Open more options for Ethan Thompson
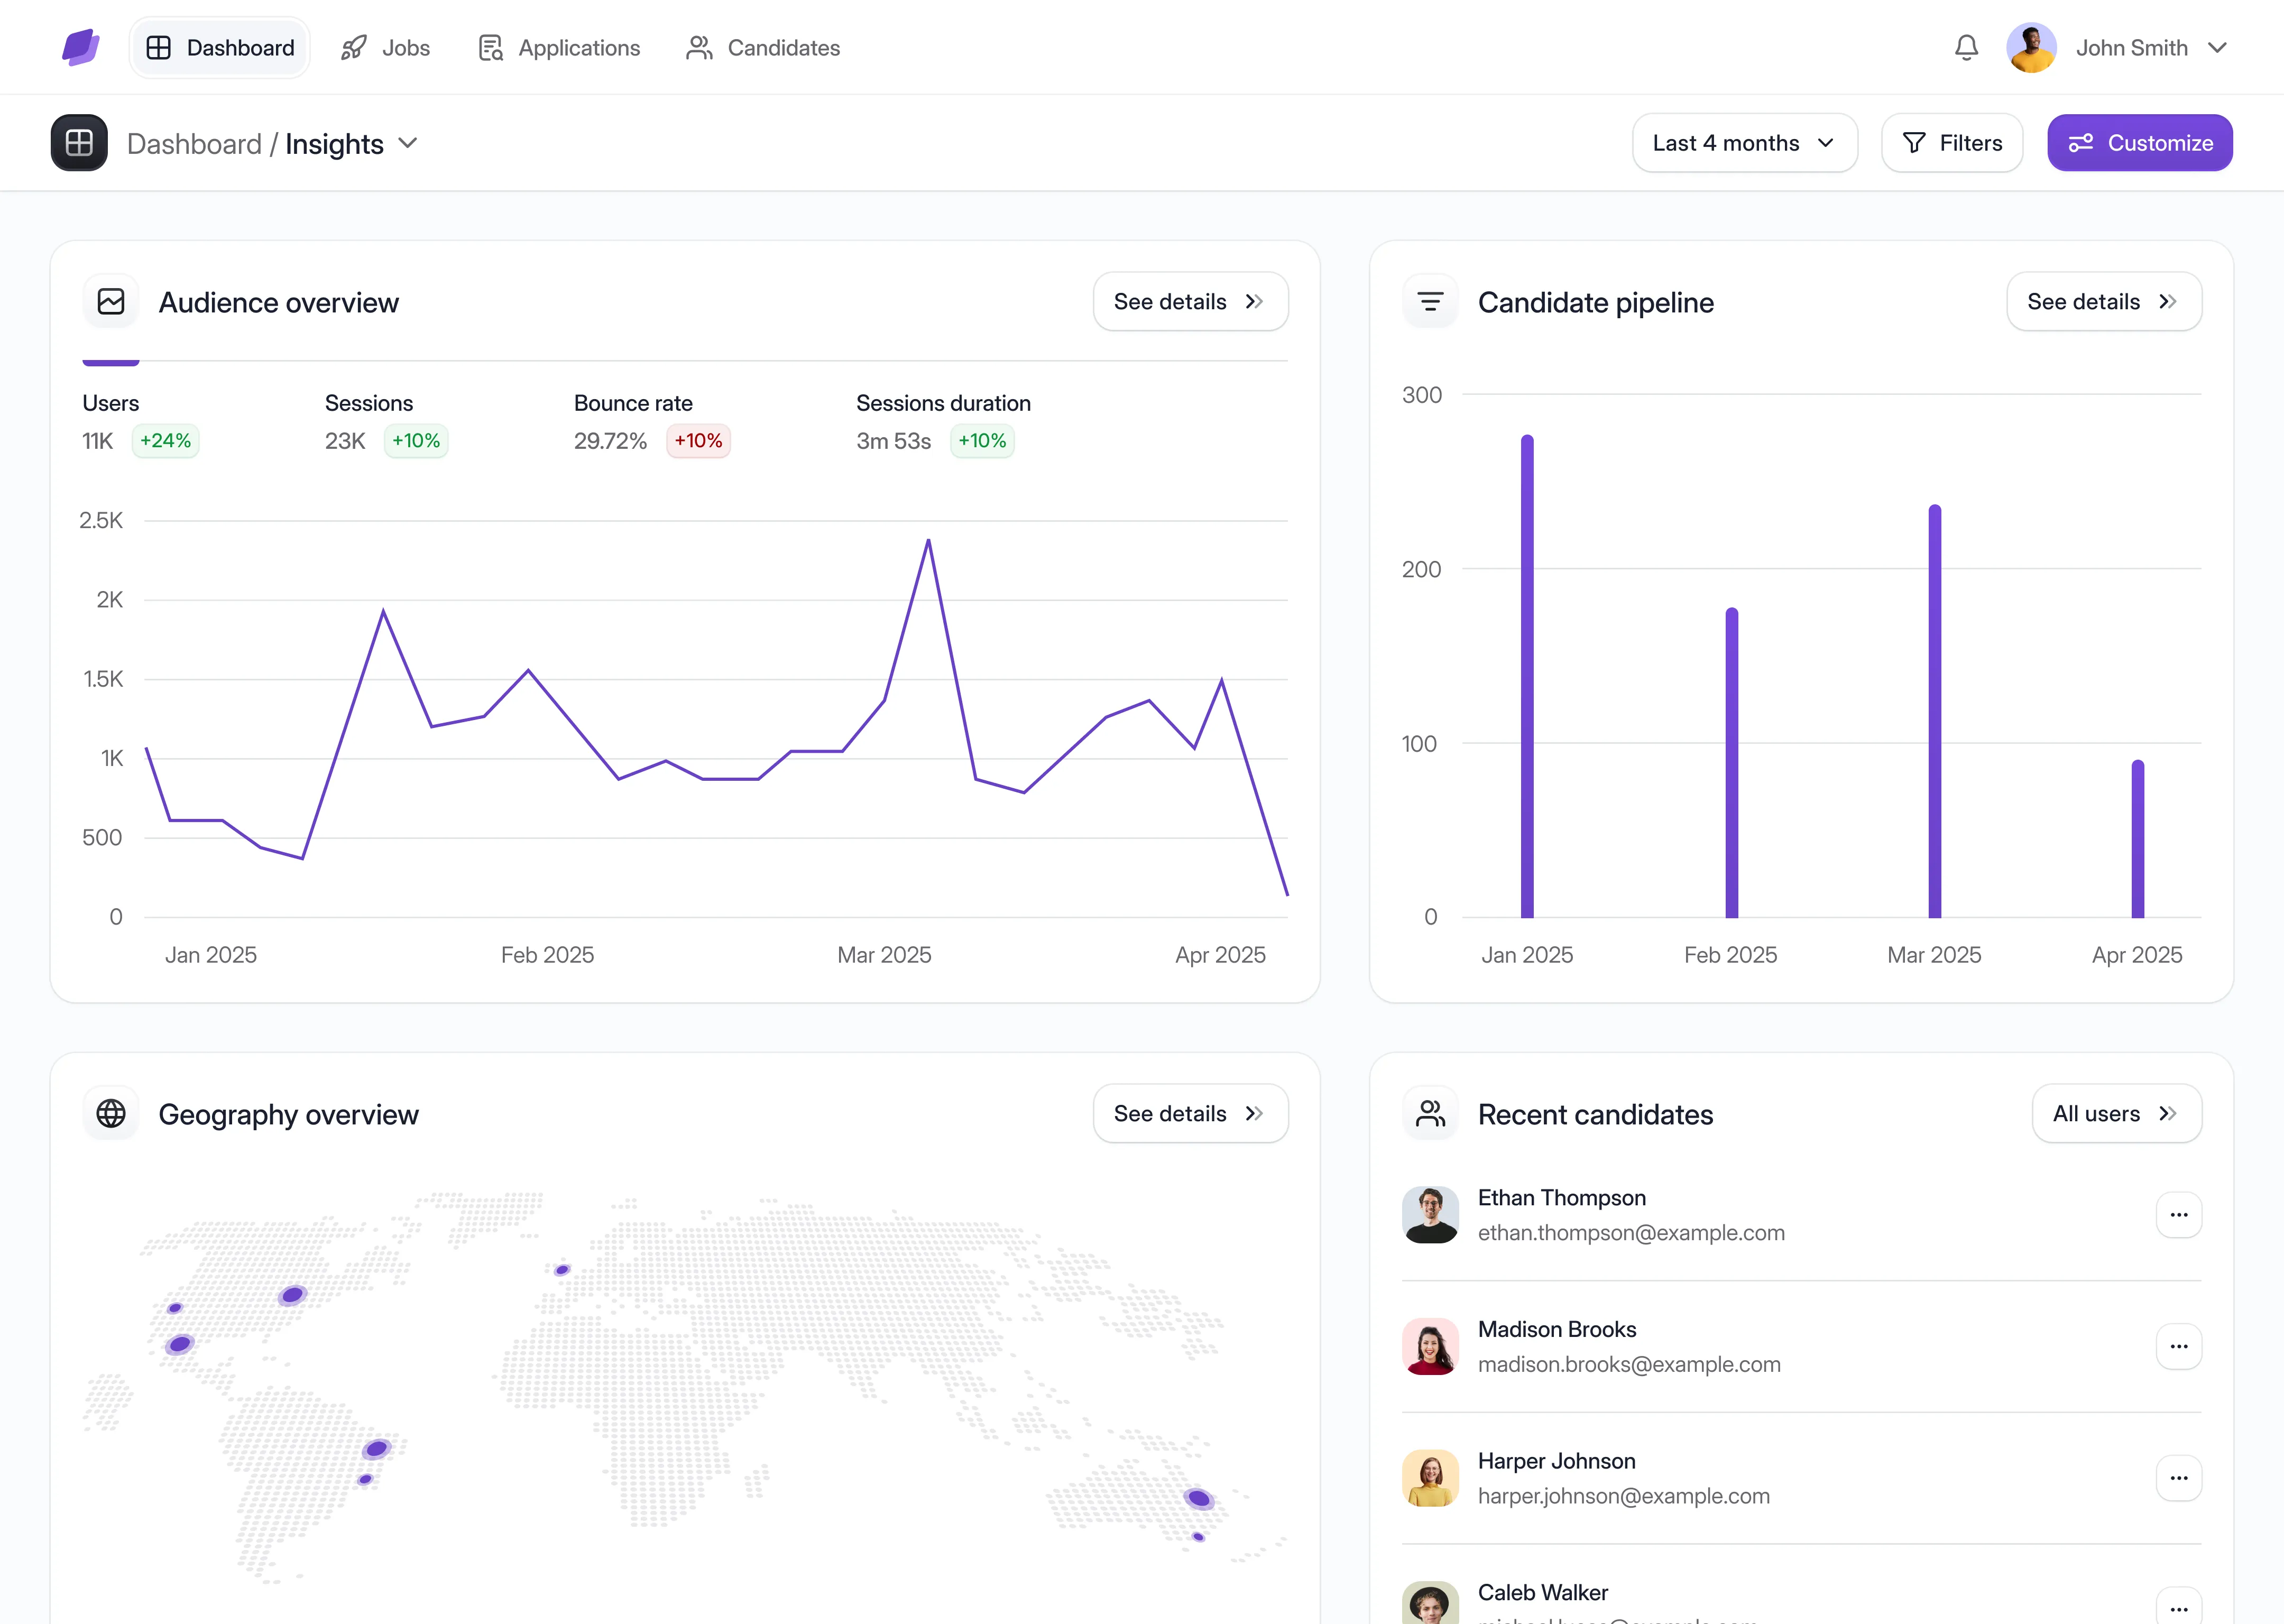This screenshot has width=2284, height=1624. coord(2178,1215)
